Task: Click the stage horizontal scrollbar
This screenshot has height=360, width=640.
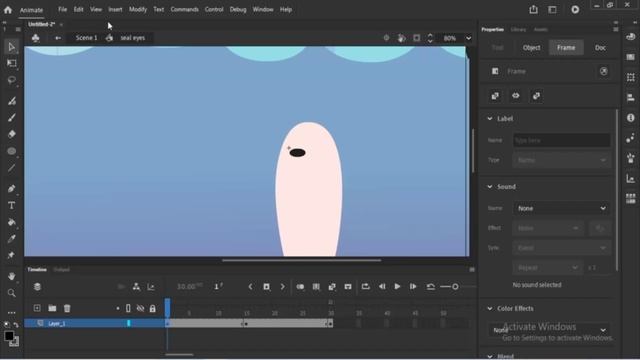Action: (302, 260)
